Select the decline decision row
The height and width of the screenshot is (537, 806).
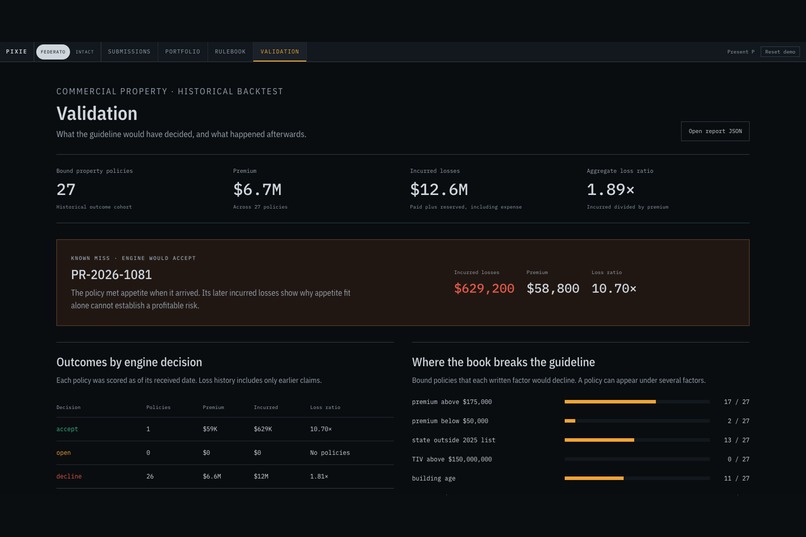pos(225,476)
